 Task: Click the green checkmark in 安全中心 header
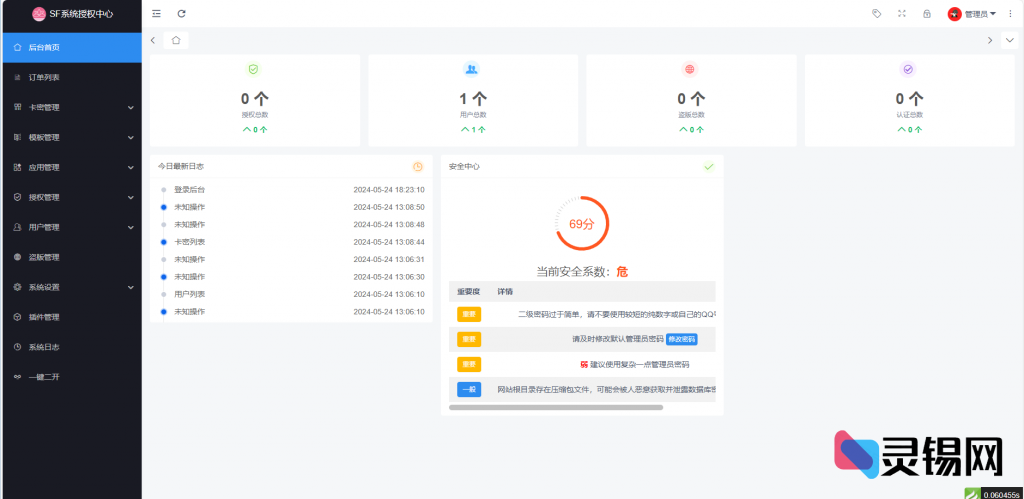(709, 166)
